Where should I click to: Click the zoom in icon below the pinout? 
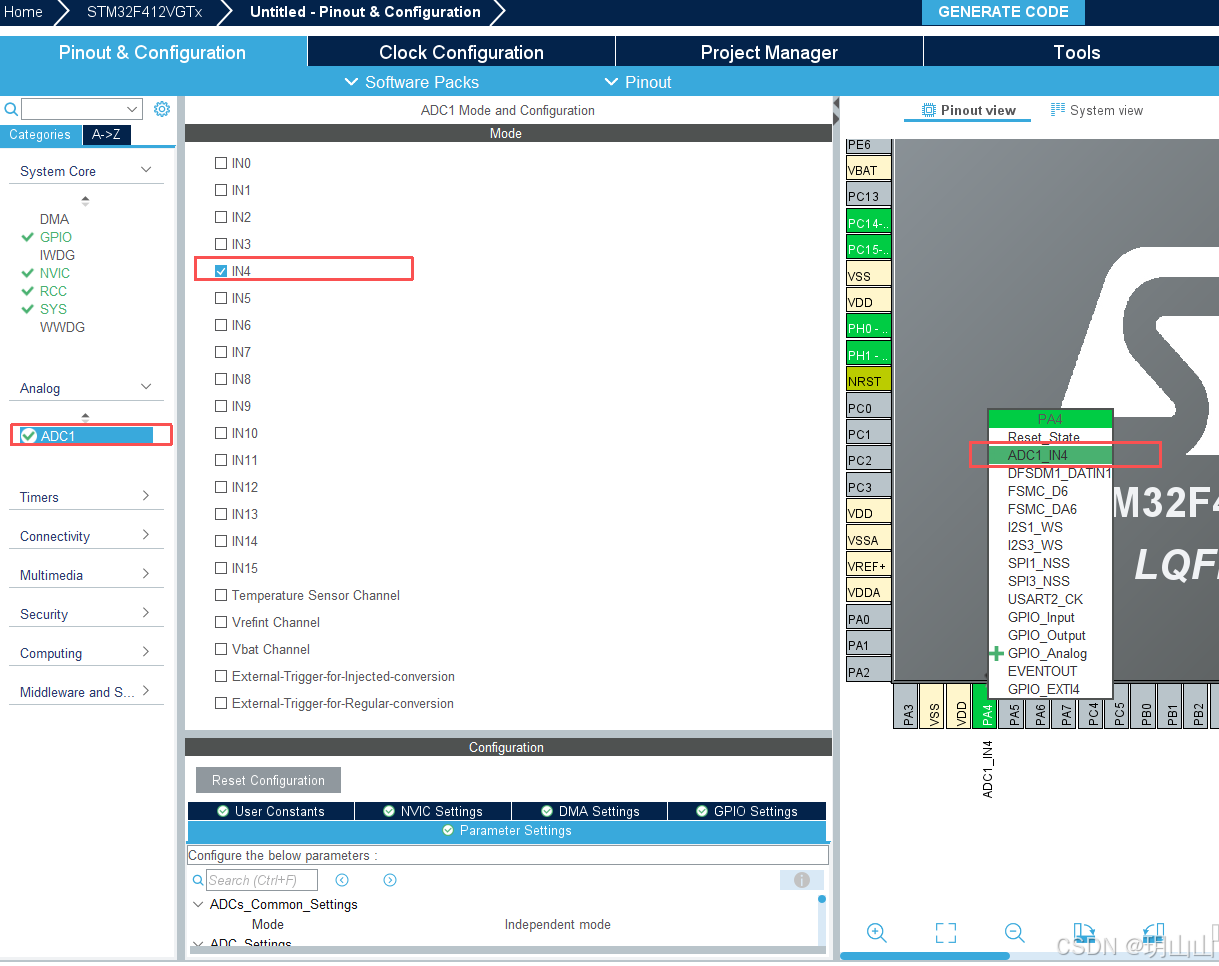(877, 933)
